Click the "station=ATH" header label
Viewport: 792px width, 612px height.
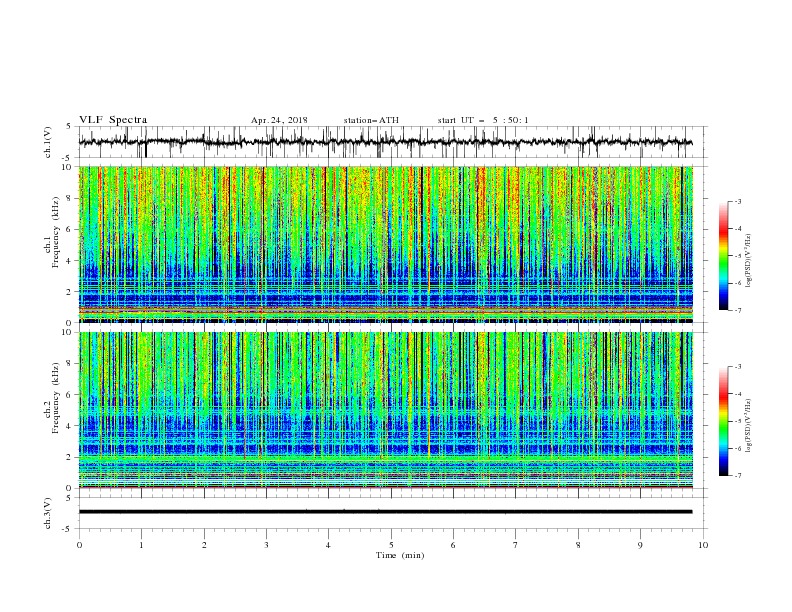[x=371, y=120]
